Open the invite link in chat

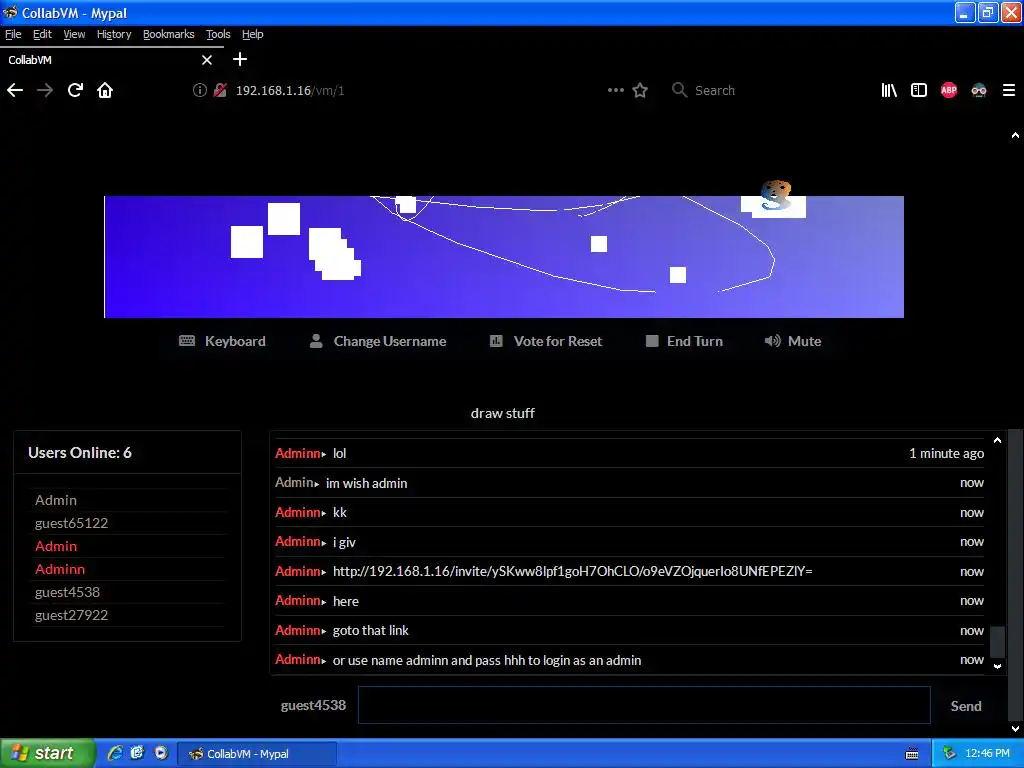573,571
